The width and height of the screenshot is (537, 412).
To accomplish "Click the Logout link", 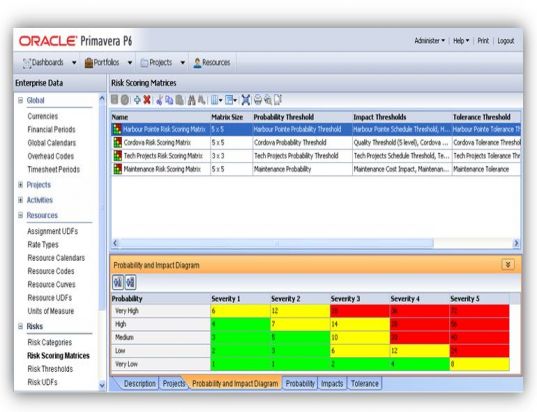I will 505,41.
